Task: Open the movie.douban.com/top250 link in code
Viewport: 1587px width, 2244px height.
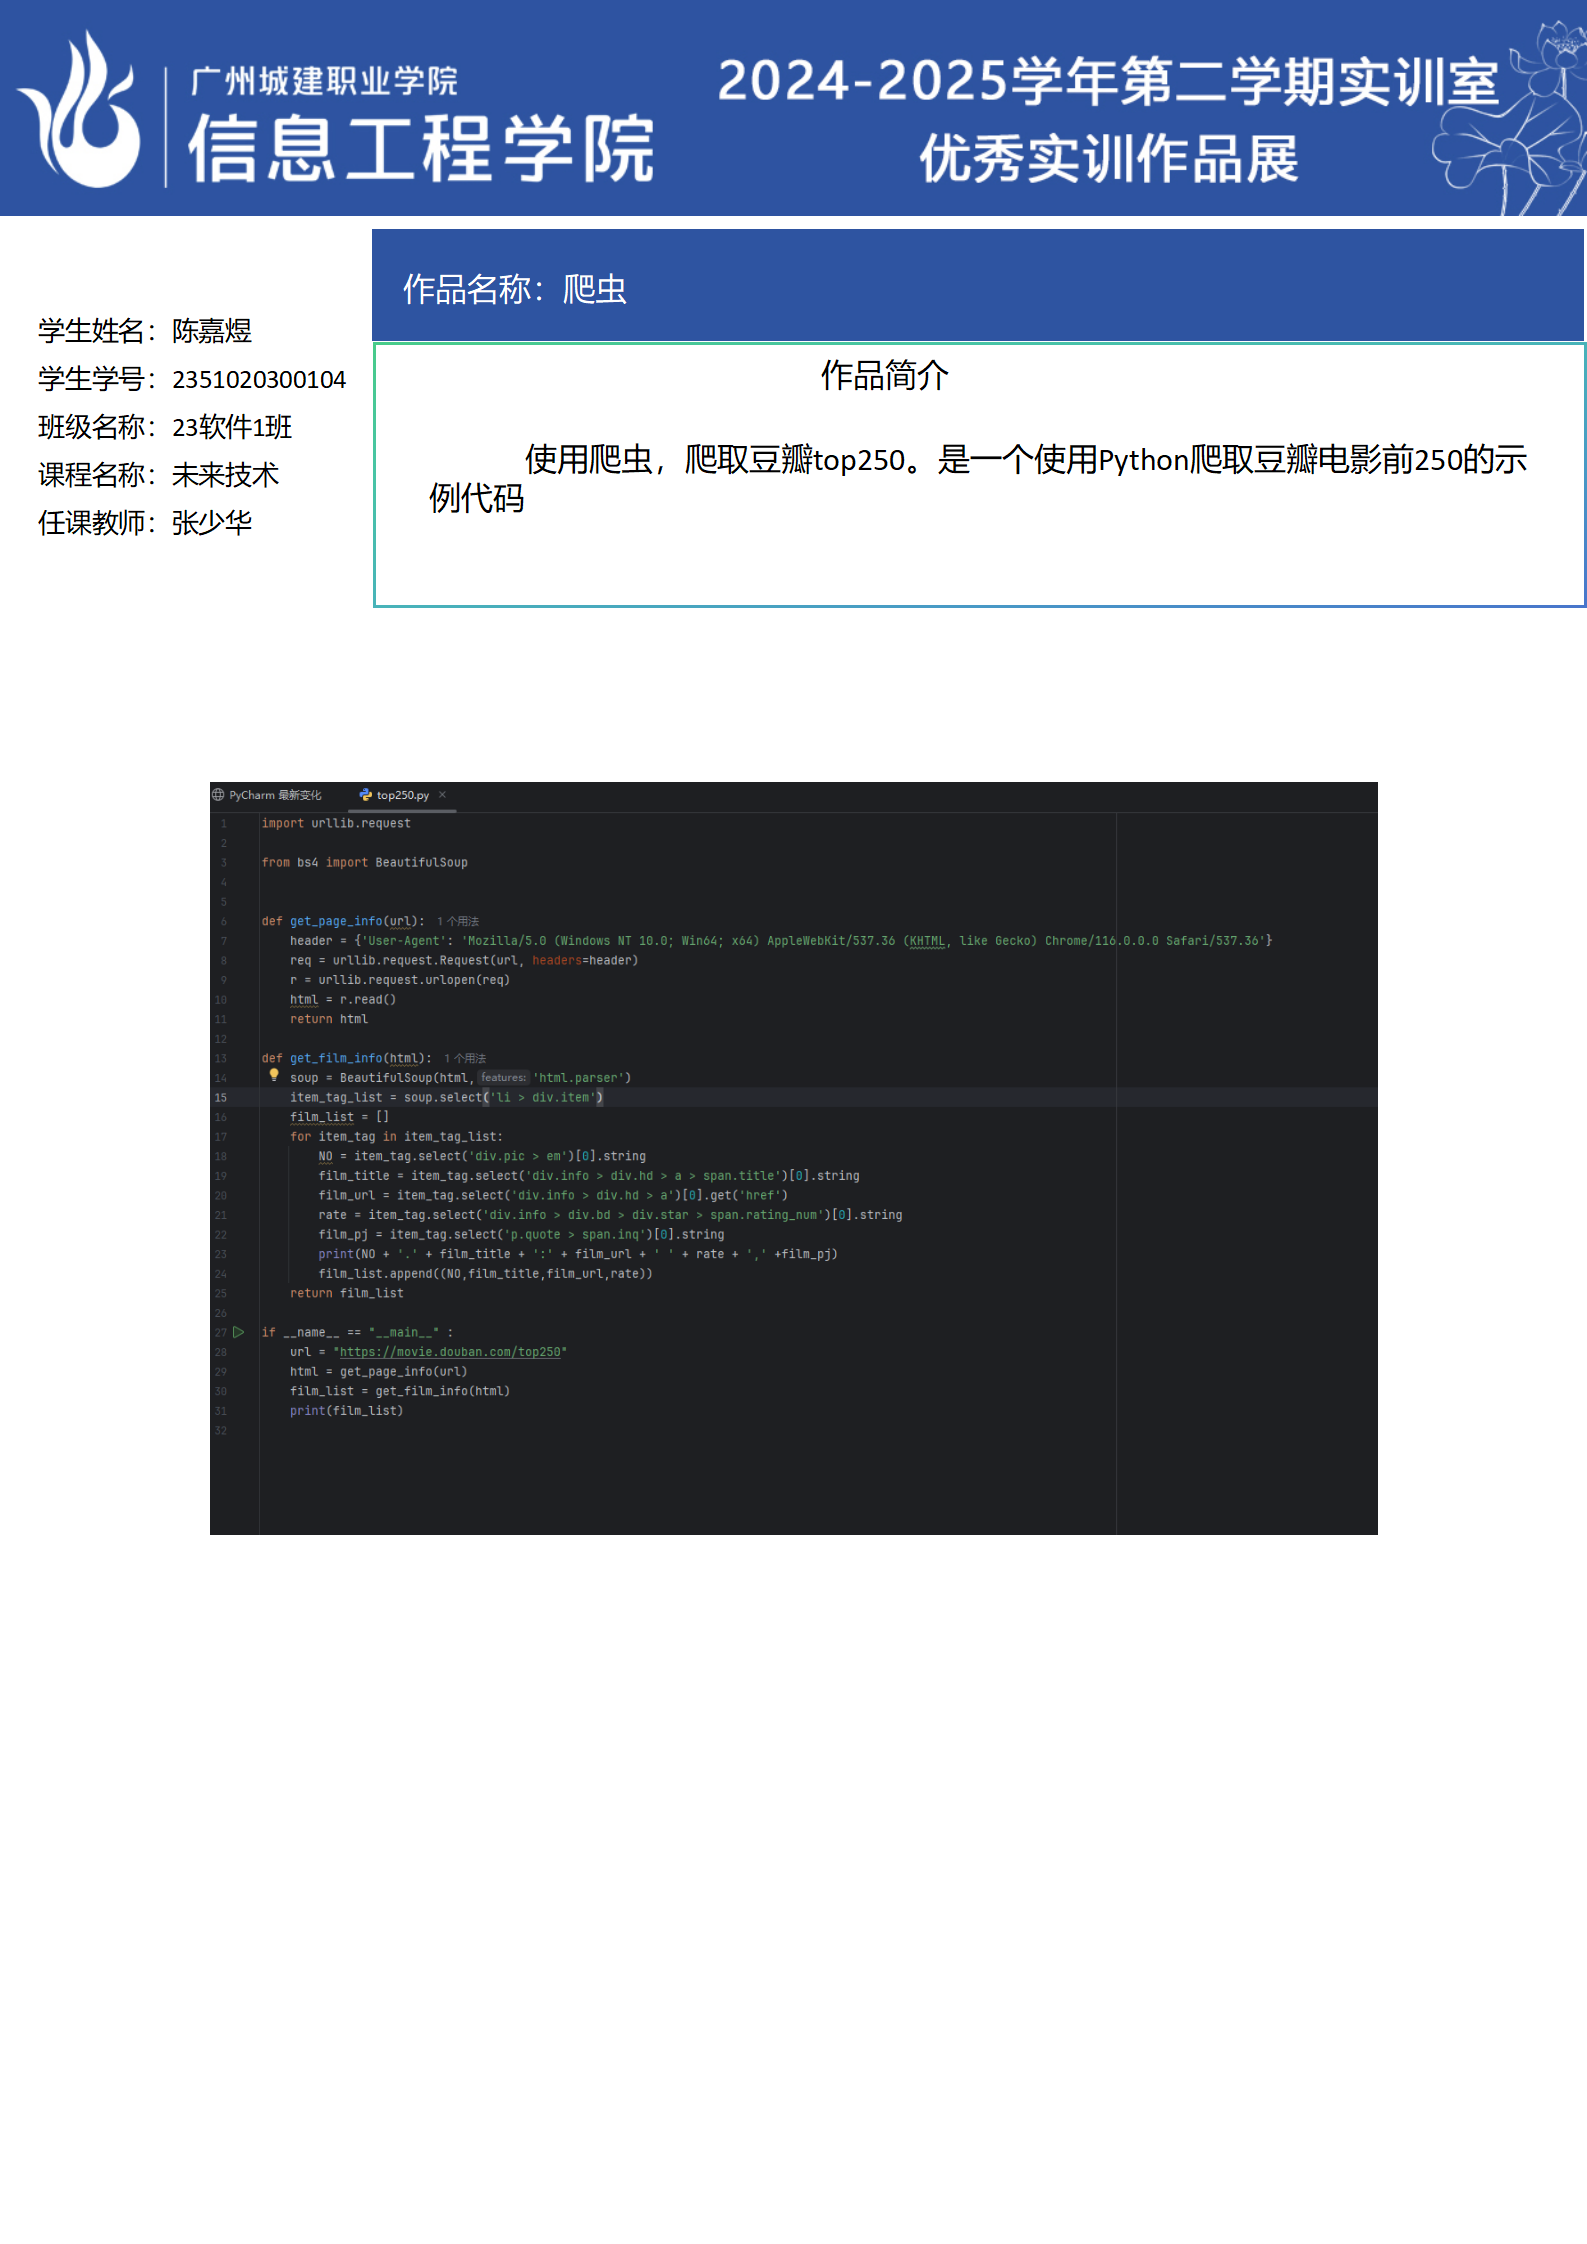Action: point(450,1352)
